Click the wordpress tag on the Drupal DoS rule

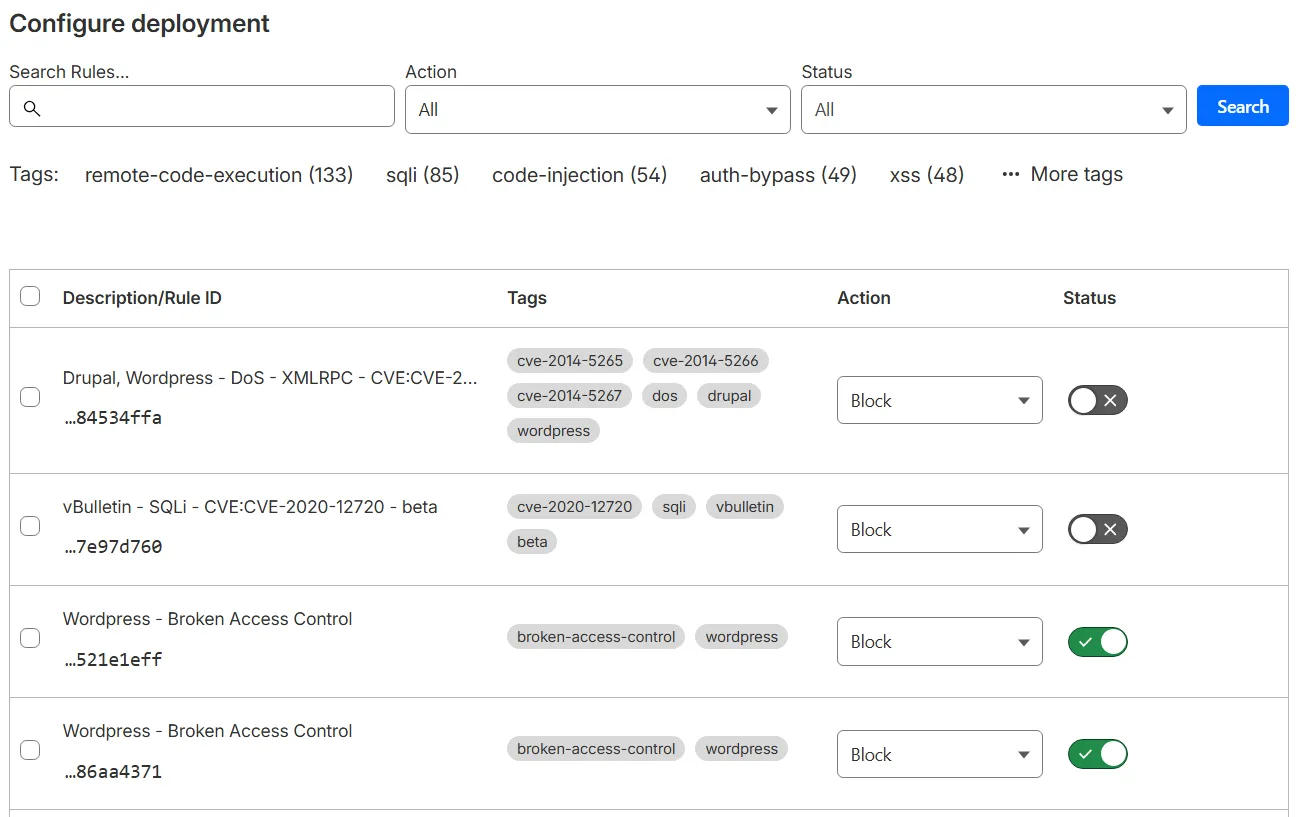553,430
